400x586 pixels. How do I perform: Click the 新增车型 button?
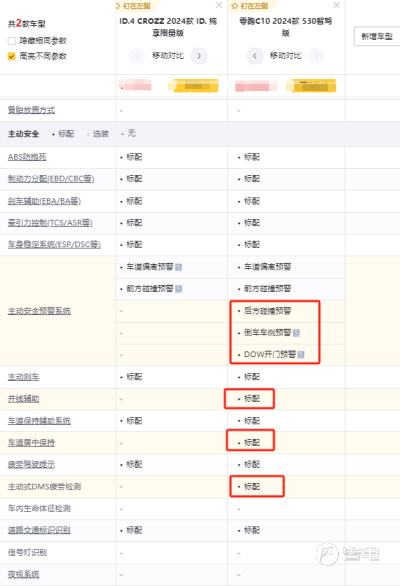click(377, 36)
